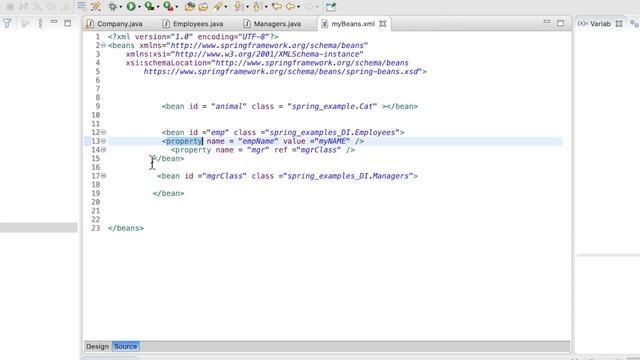
Task: Click the "empName" value on line 13
Action: (x=258, y=141)
